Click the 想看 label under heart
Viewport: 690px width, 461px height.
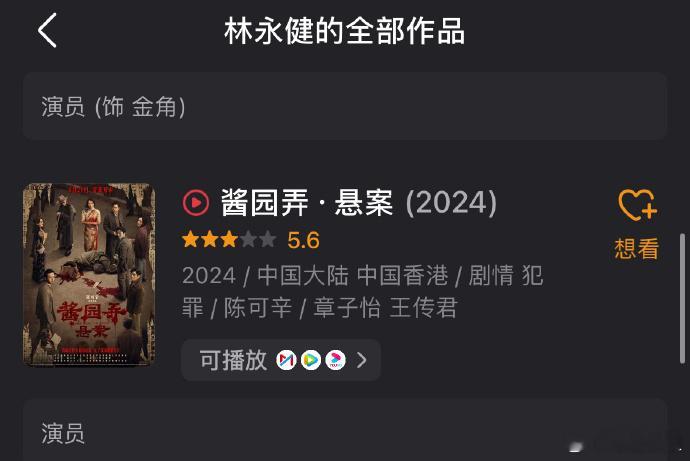[636, 249]
